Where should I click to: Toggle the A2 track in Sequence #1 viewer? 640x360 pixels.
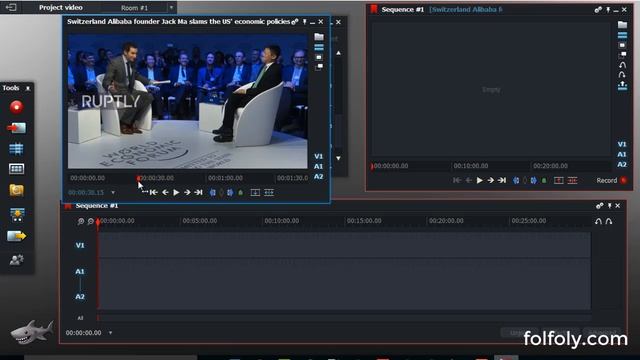(x=622, y=164)
